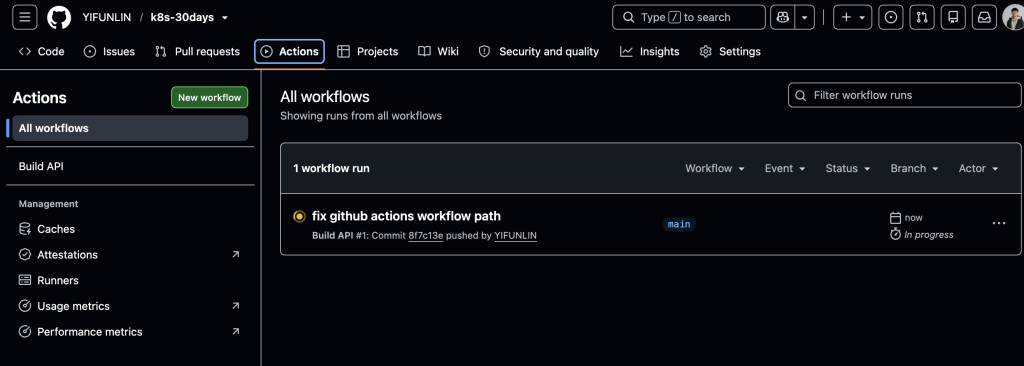Click the Usage metrics gauge icon
The height and width of the screenshot is (366, 1024).
coord(25,306)
